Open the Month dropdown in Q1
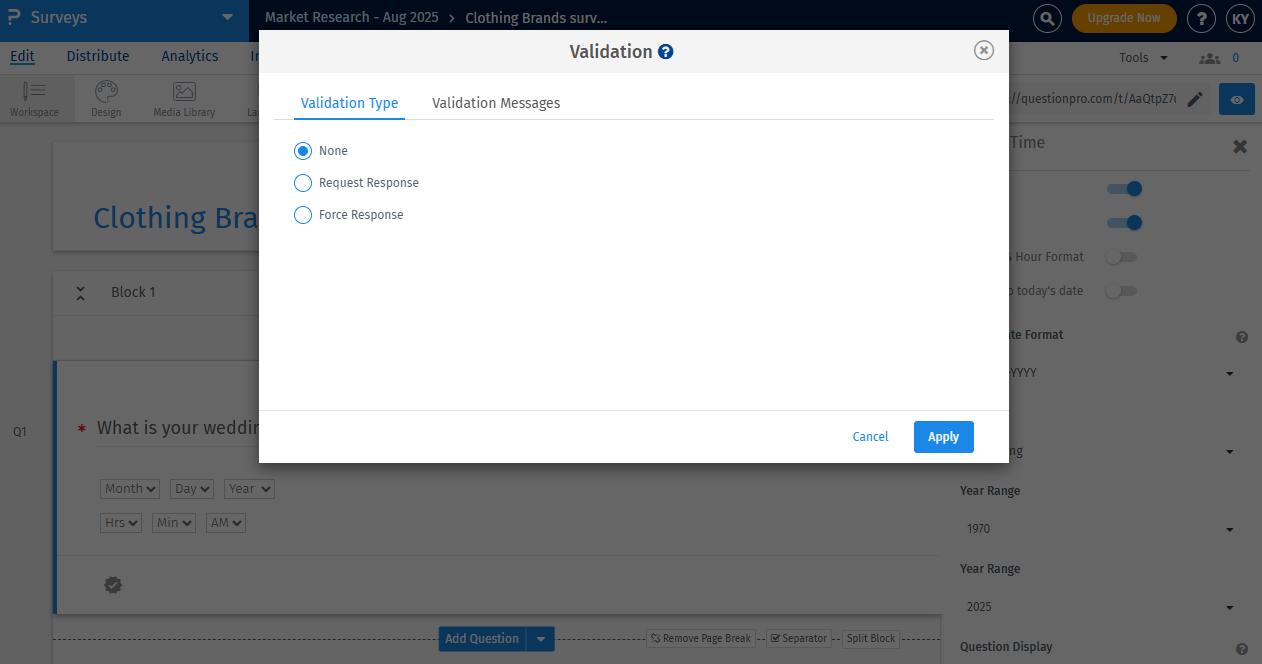 coord(129,488)
